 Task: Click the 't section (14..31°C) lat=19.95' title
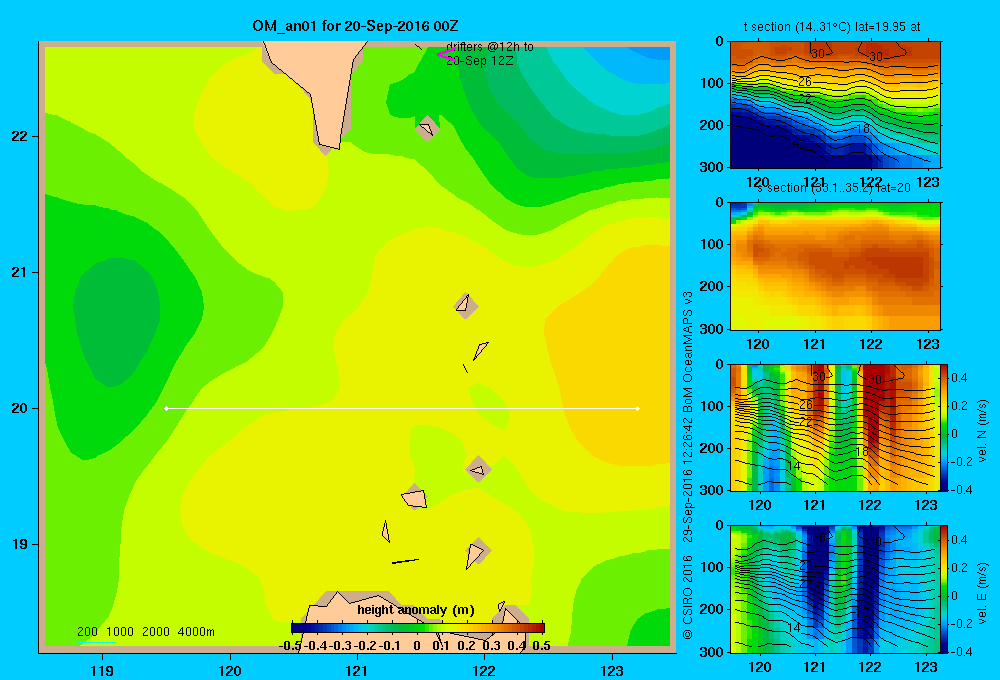[x=832, y=27]
